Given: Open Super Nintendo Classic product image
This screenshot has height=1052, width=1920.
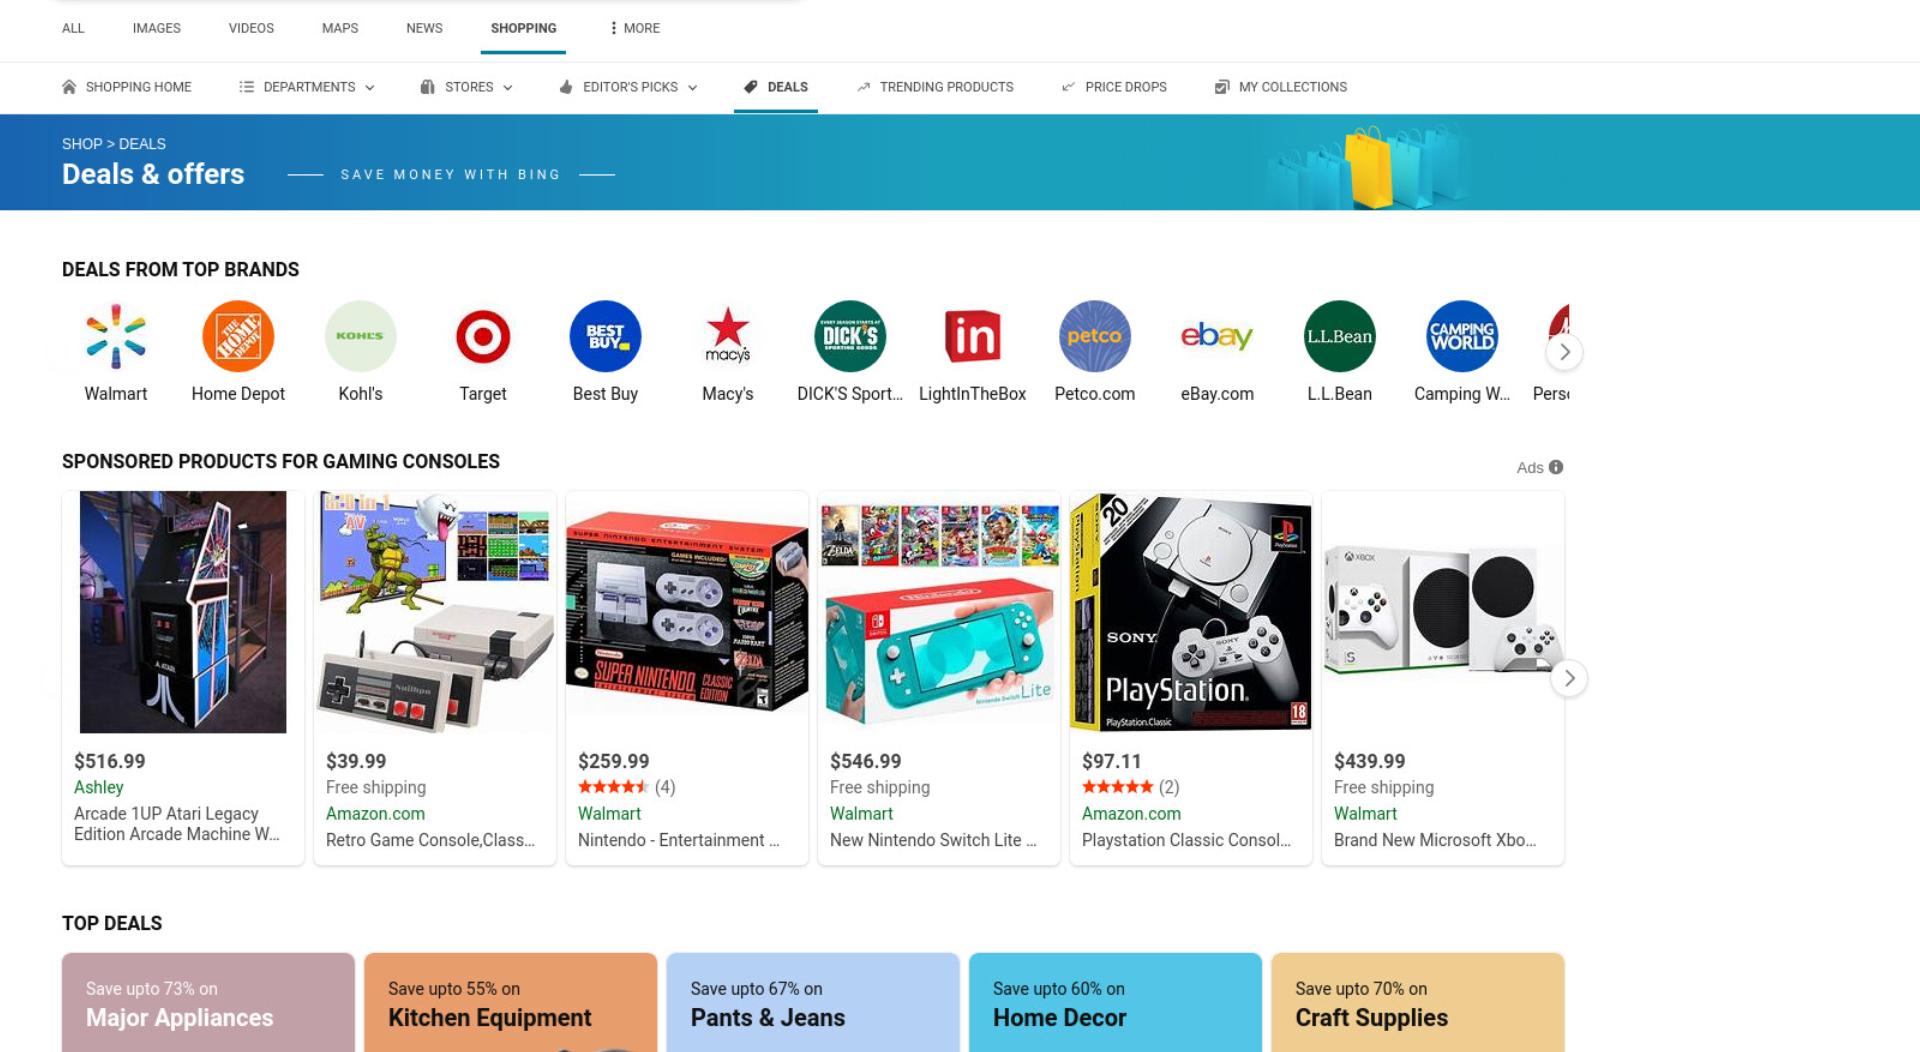Looking at the screenshot, I should pyautogui.click(x=687, y=612).
